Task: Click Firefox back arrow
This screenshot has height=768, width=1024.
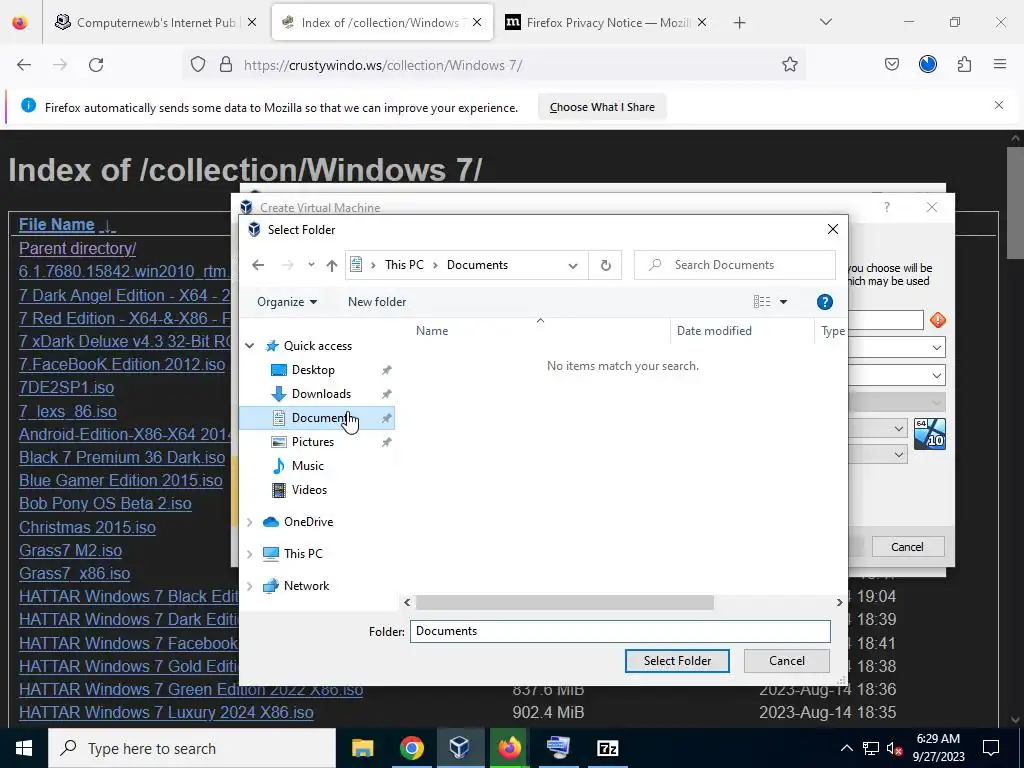Action: (24, 65)
